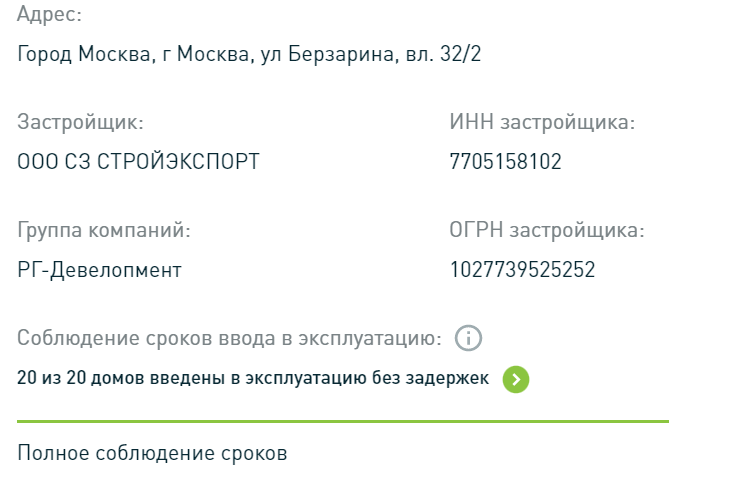745x495 pixels.
Task: Click the ИНН застройщика: label
Action: [542, 122]
